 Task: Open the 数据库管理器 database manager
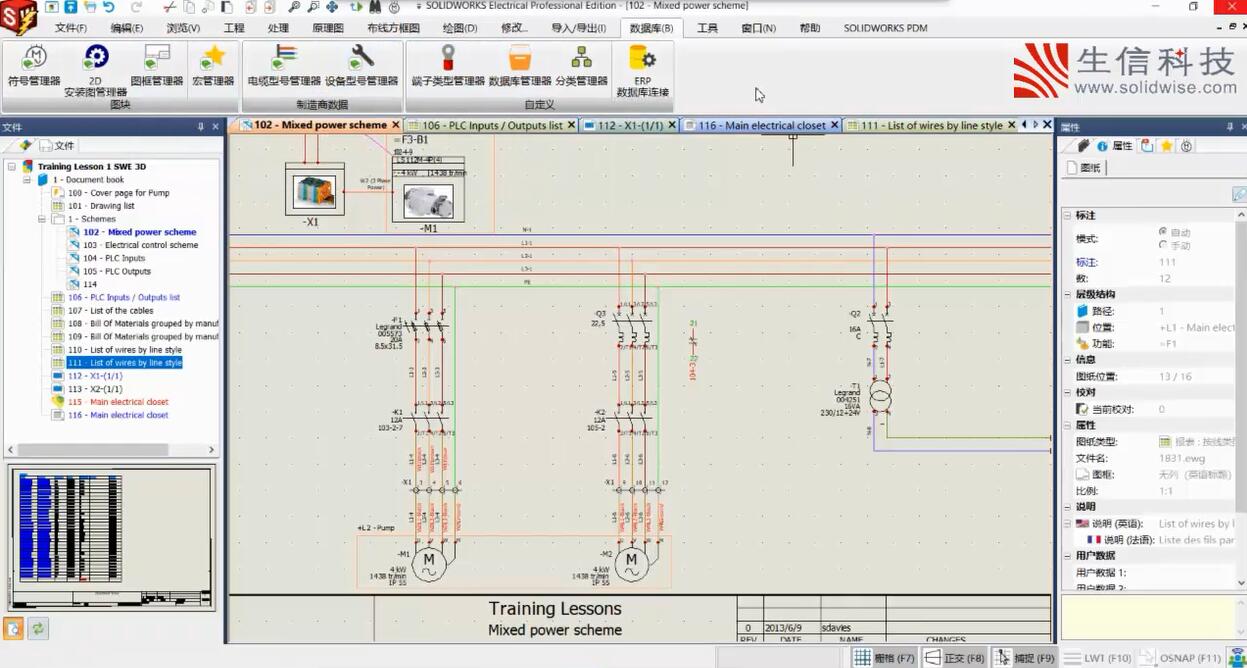(520, 66)
